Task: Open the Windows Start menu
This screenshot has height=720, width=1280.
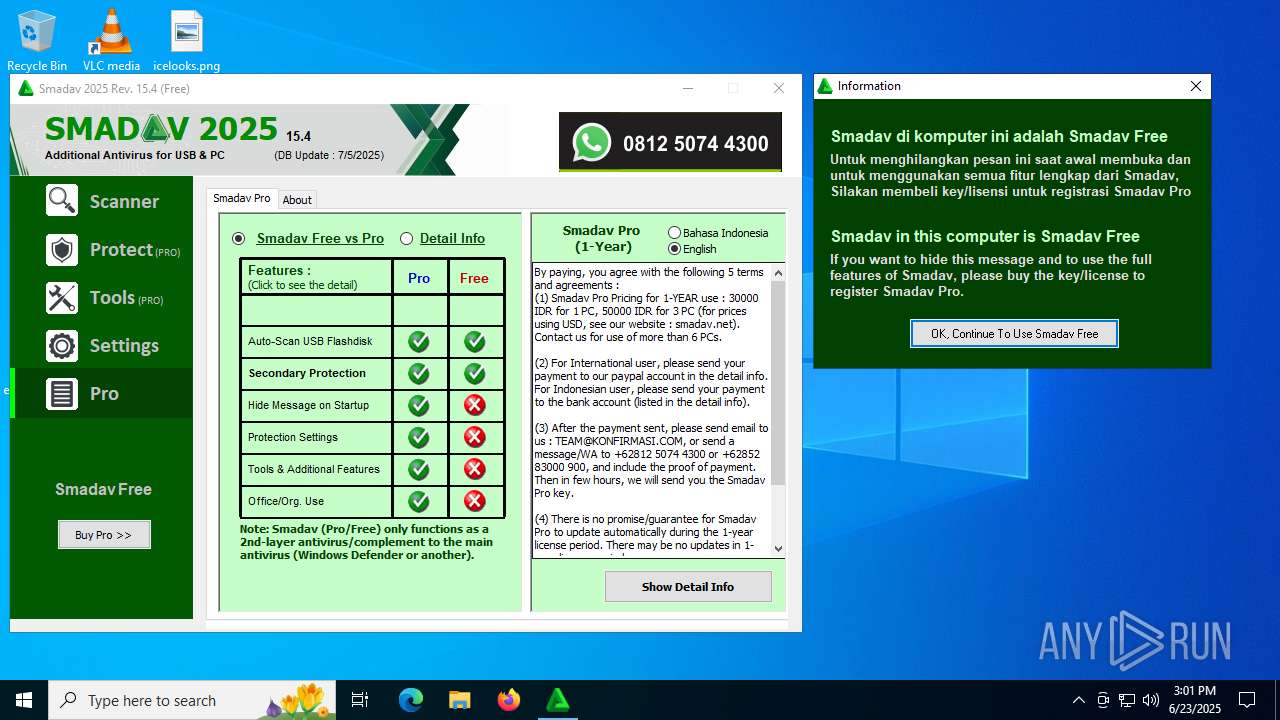Action: pyautogui.click(x=24, y=700)
